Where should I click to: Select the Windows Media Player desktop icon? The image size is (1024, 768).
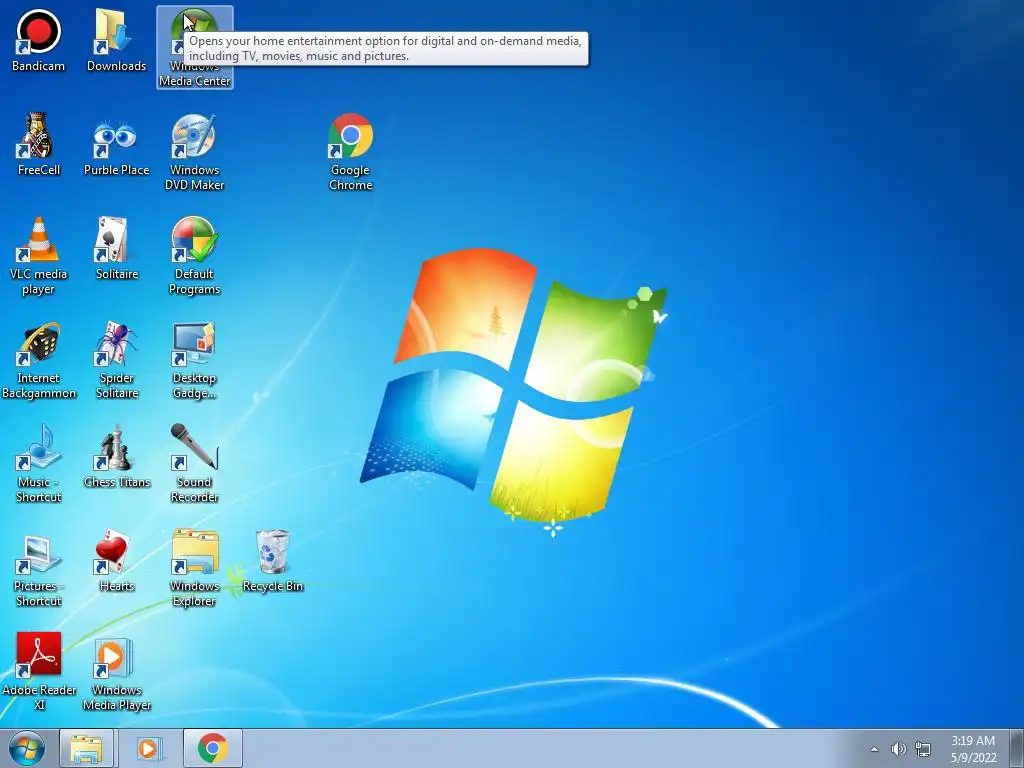click(x=116, y=675)
